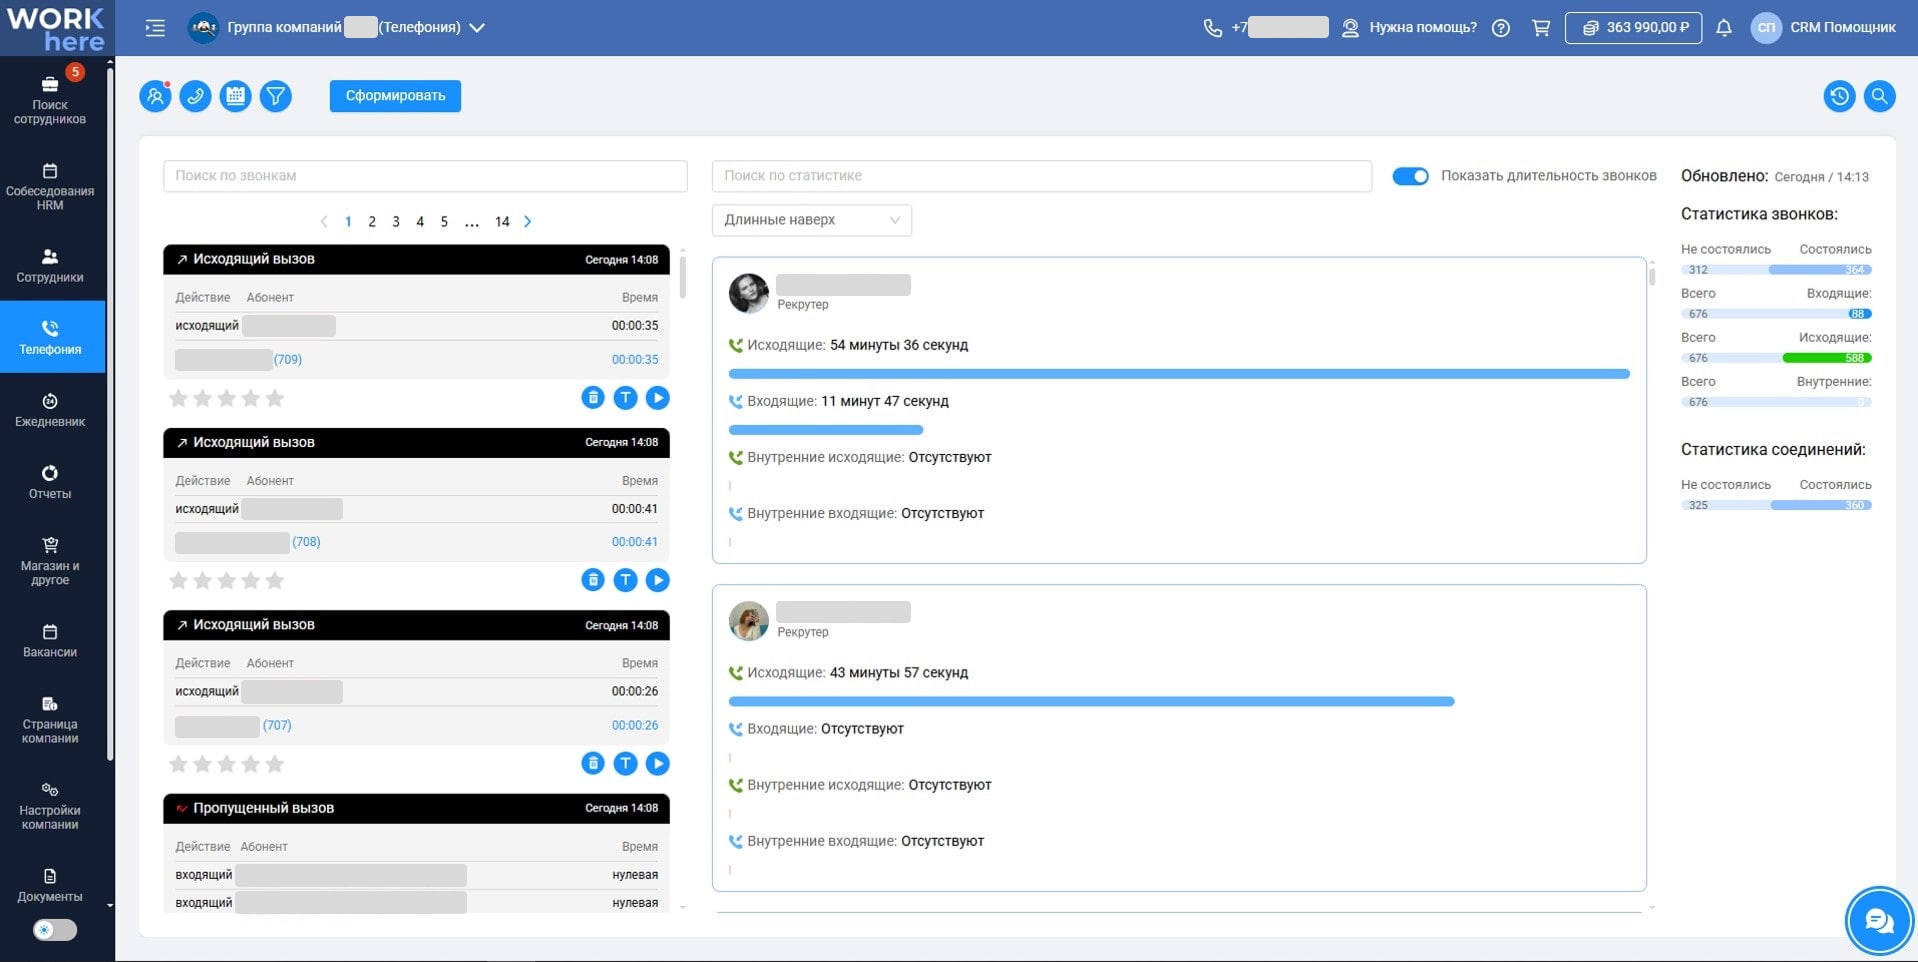Delete the first outgoing call record
The image size is (1918, 962).
tap(593, 398)
